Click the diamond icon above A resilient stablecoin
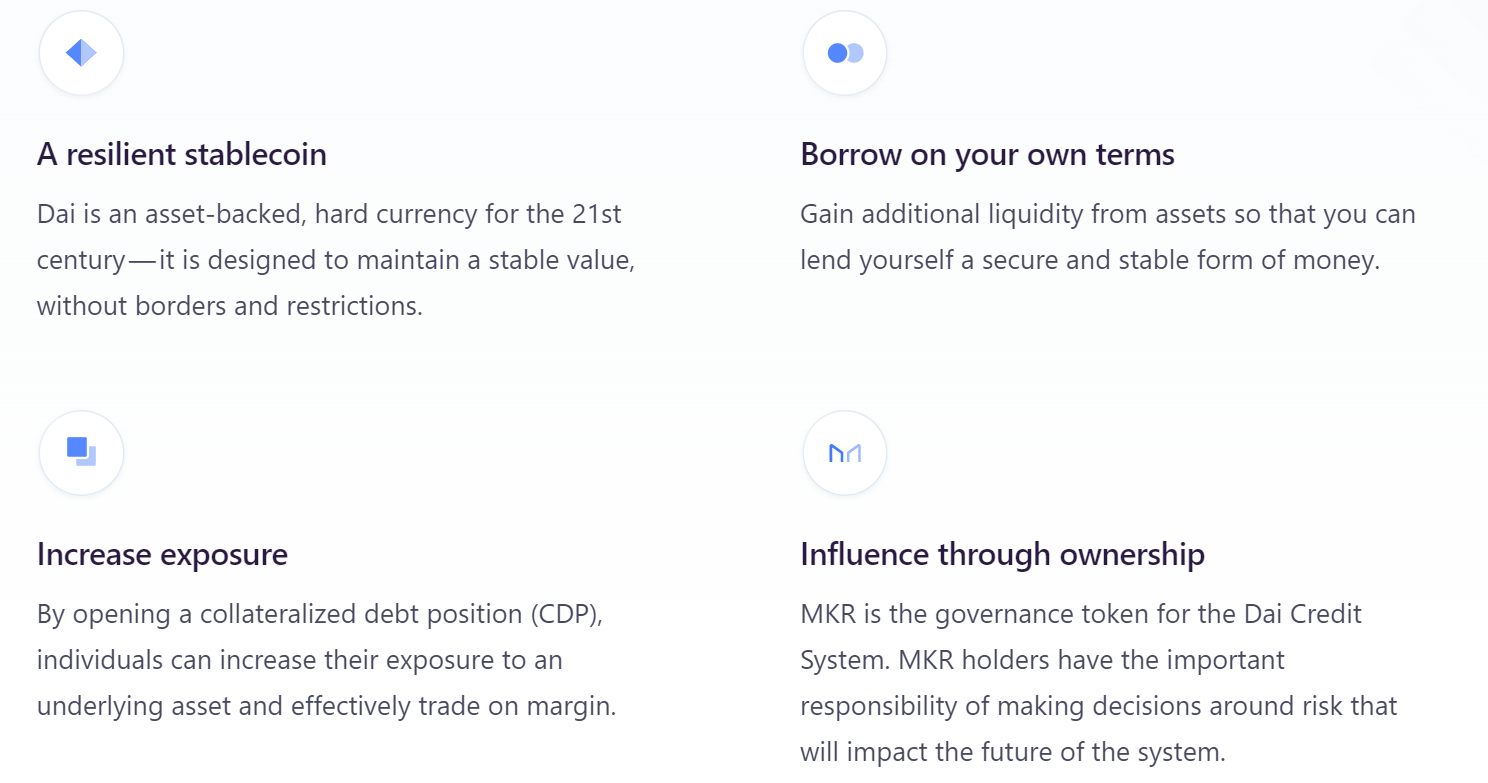 (81, 53)
